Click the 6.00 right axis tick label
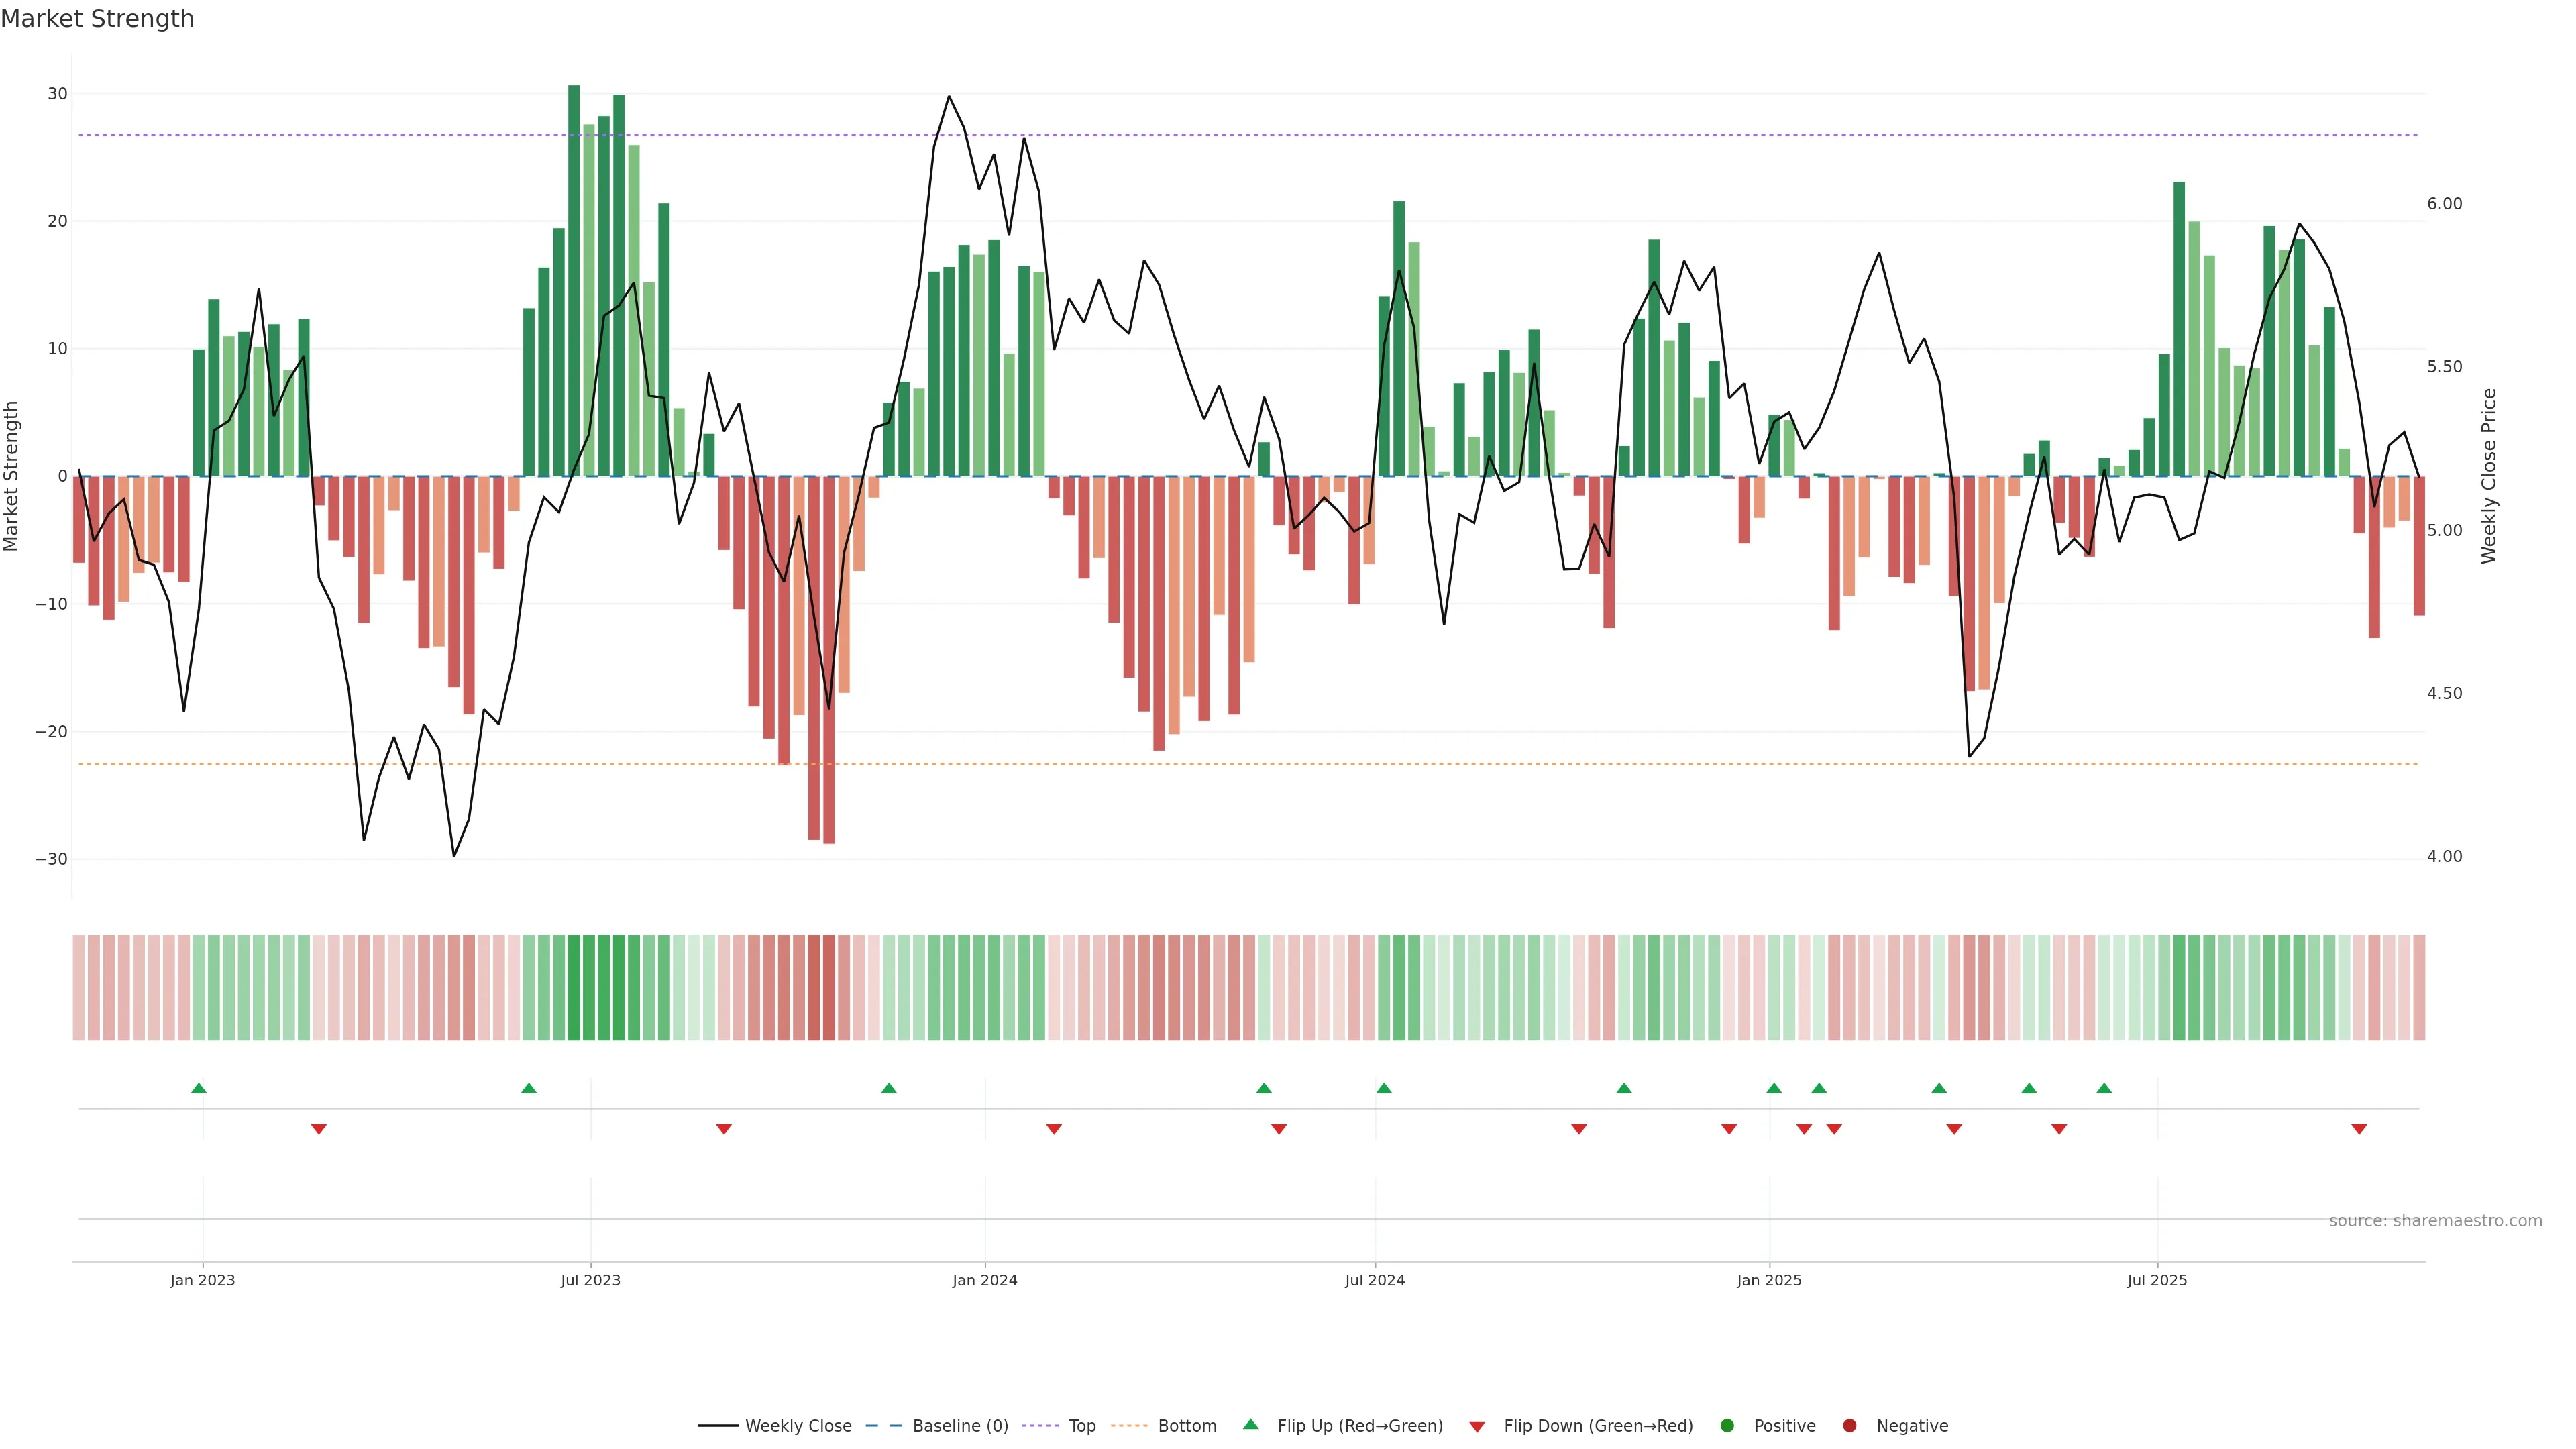This screenshot has height=1449, width=2576. coord(2444,204)
